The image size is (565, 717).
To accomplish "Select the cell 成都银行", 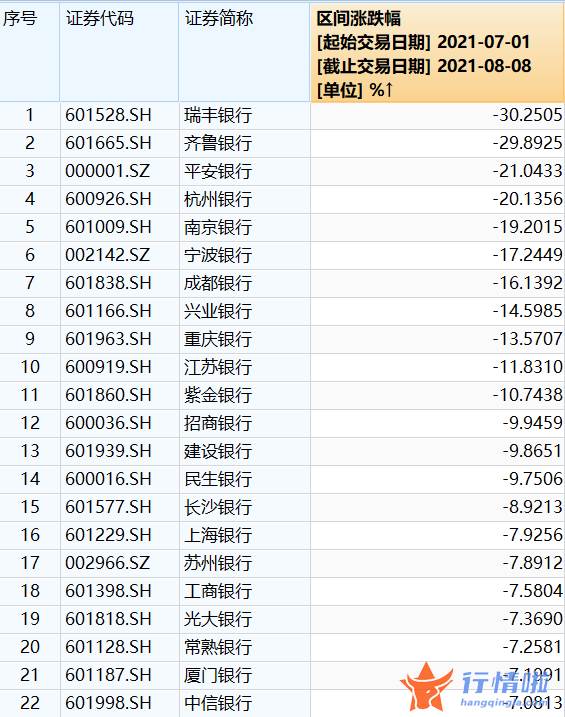I will 245,283.
